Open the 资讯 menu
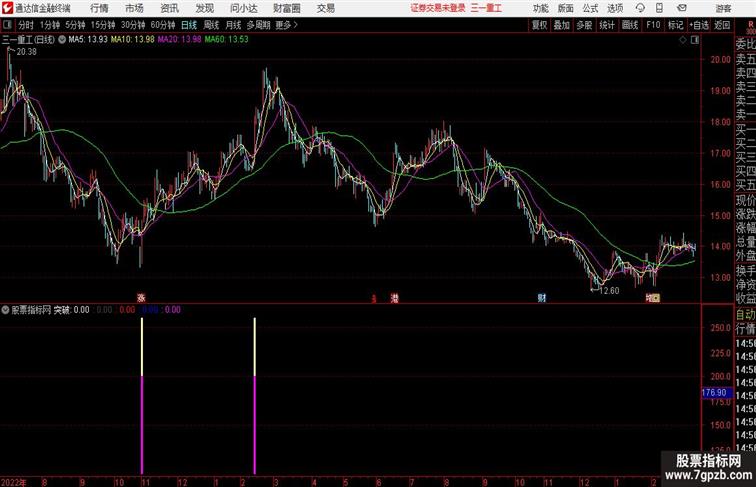The image size is (756, 487). pos(169,8)
